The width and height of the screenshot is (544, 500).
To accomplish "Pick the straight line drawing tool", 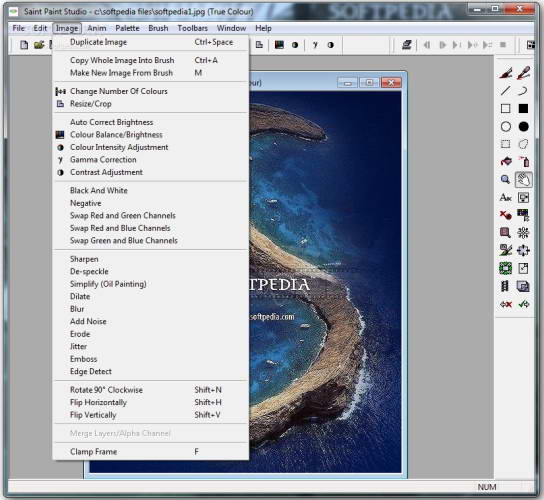I will (505, 91).
